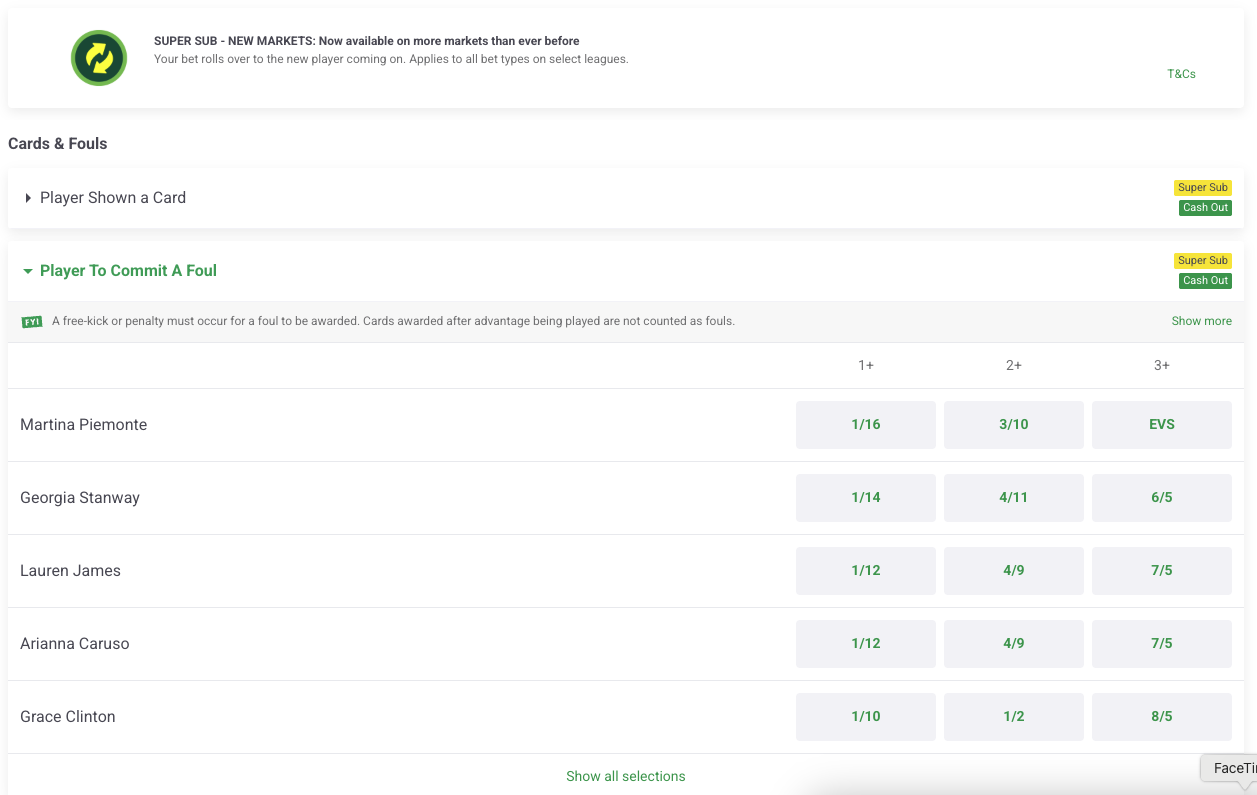
Task: Click the Super Sub badge on Player Shown a Card
Action: 1203,188
